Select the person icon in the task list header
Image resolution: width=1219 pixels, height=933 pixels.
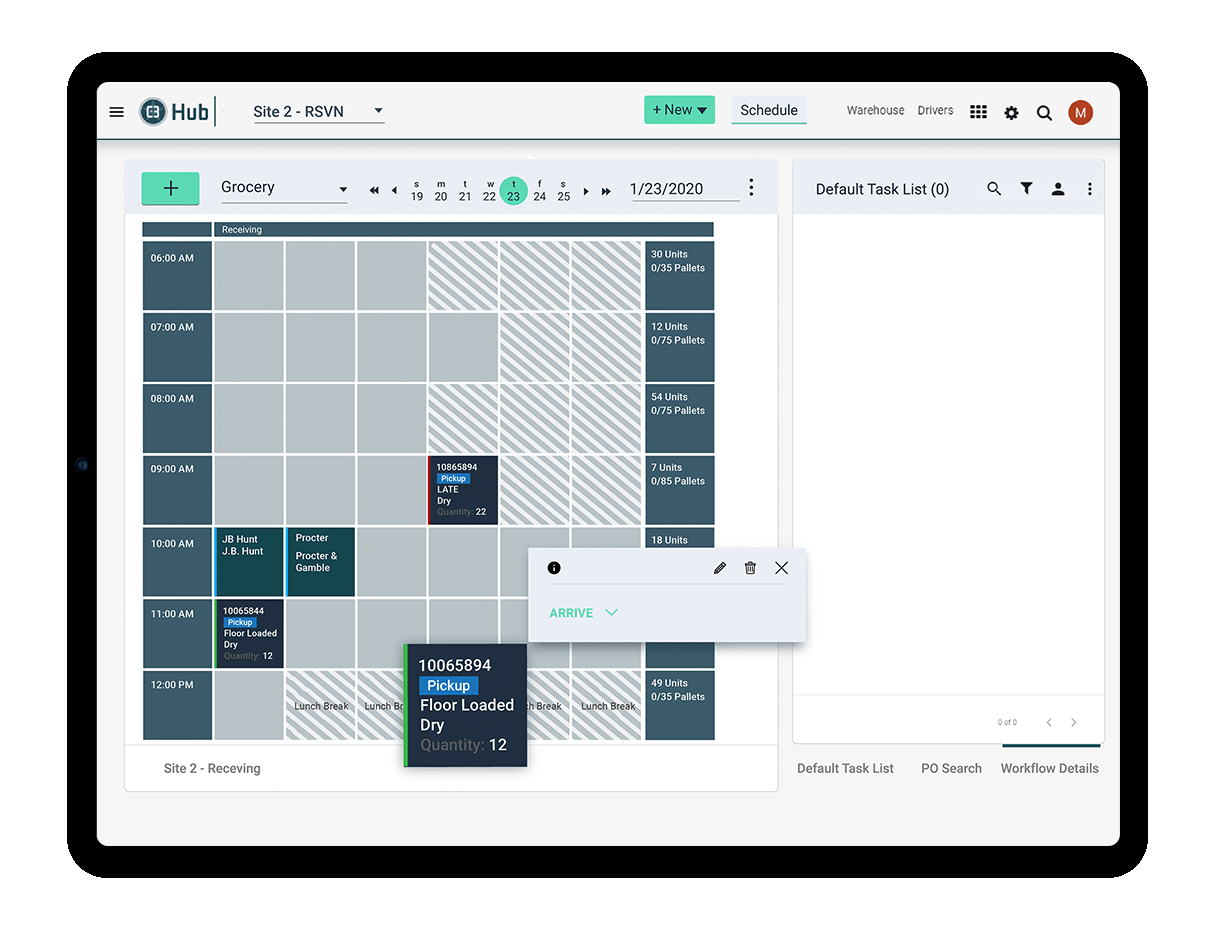[1058, 188]
